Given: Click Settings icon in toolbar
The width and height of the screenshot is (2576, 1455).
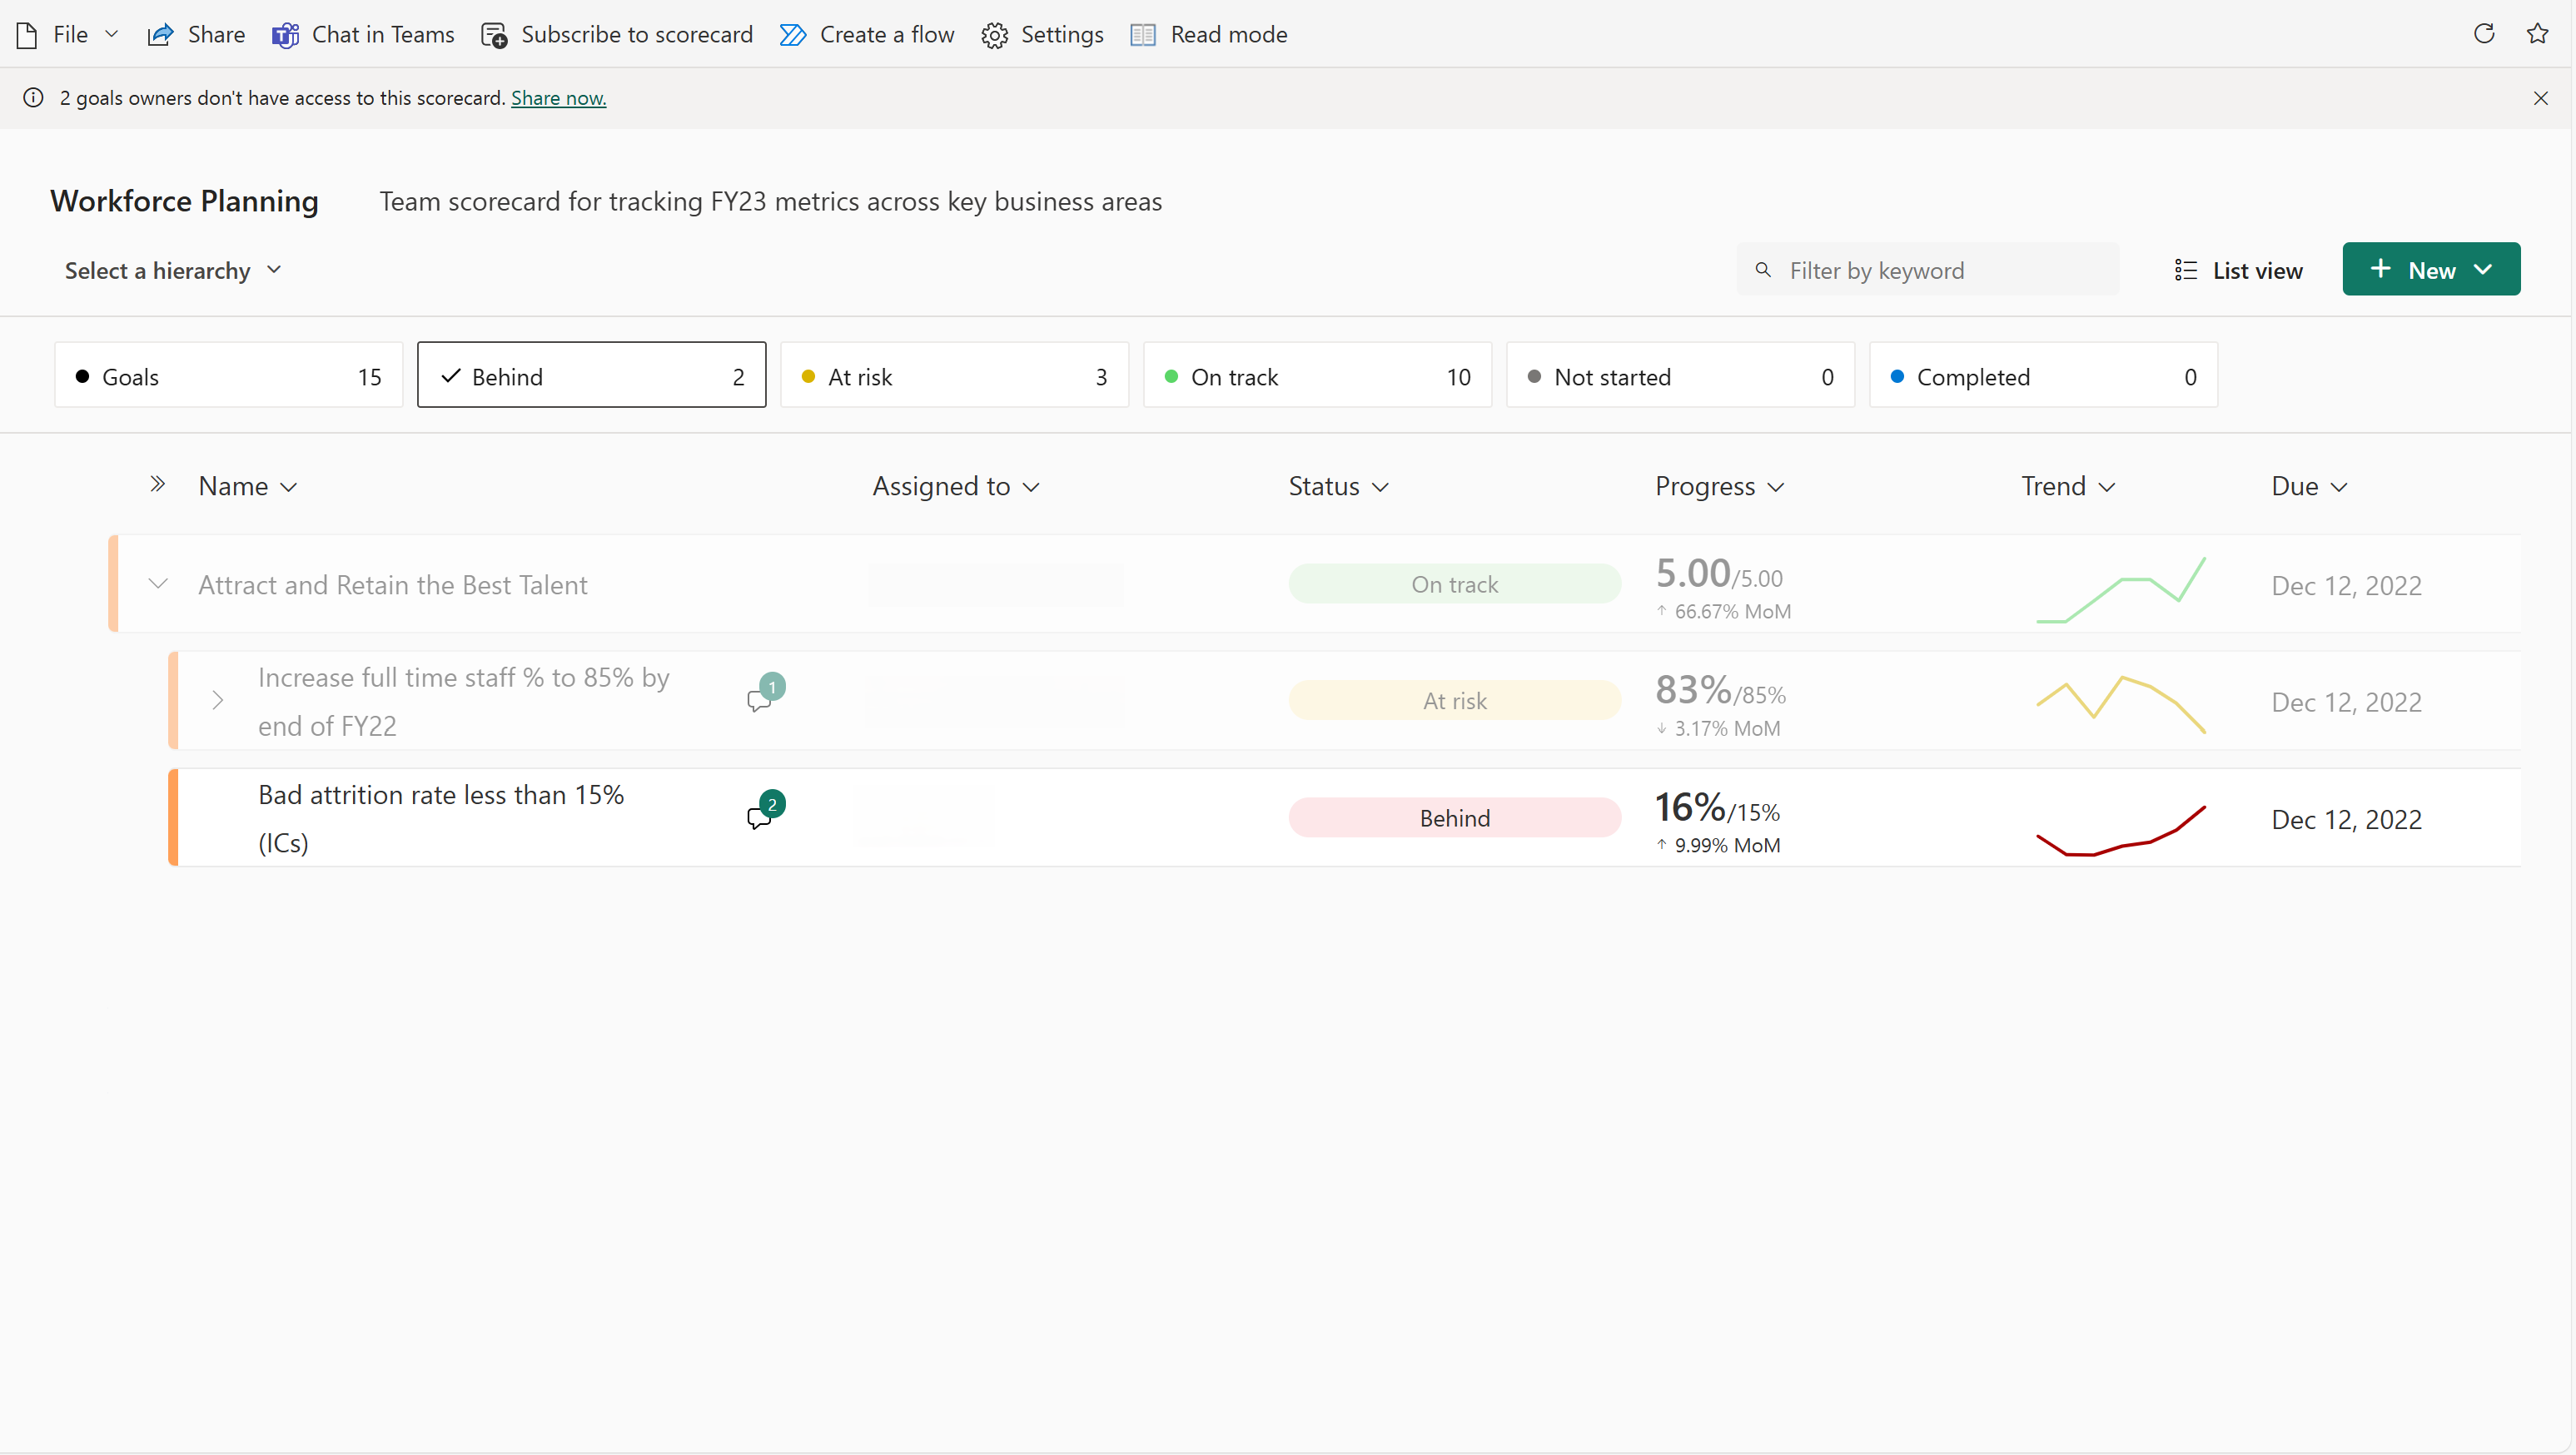Looking at the screenshot, I should click(x=994, y=33).
